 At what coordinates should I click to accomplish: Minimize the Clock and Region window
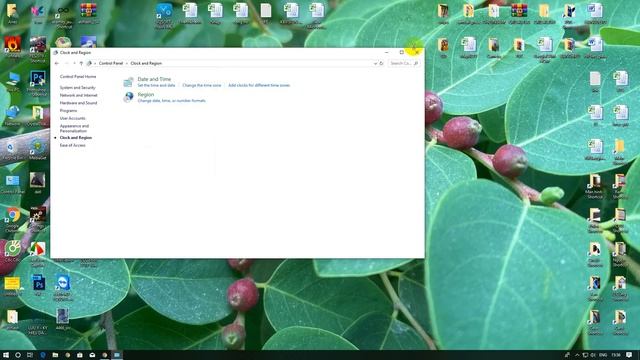coord(387,52)
